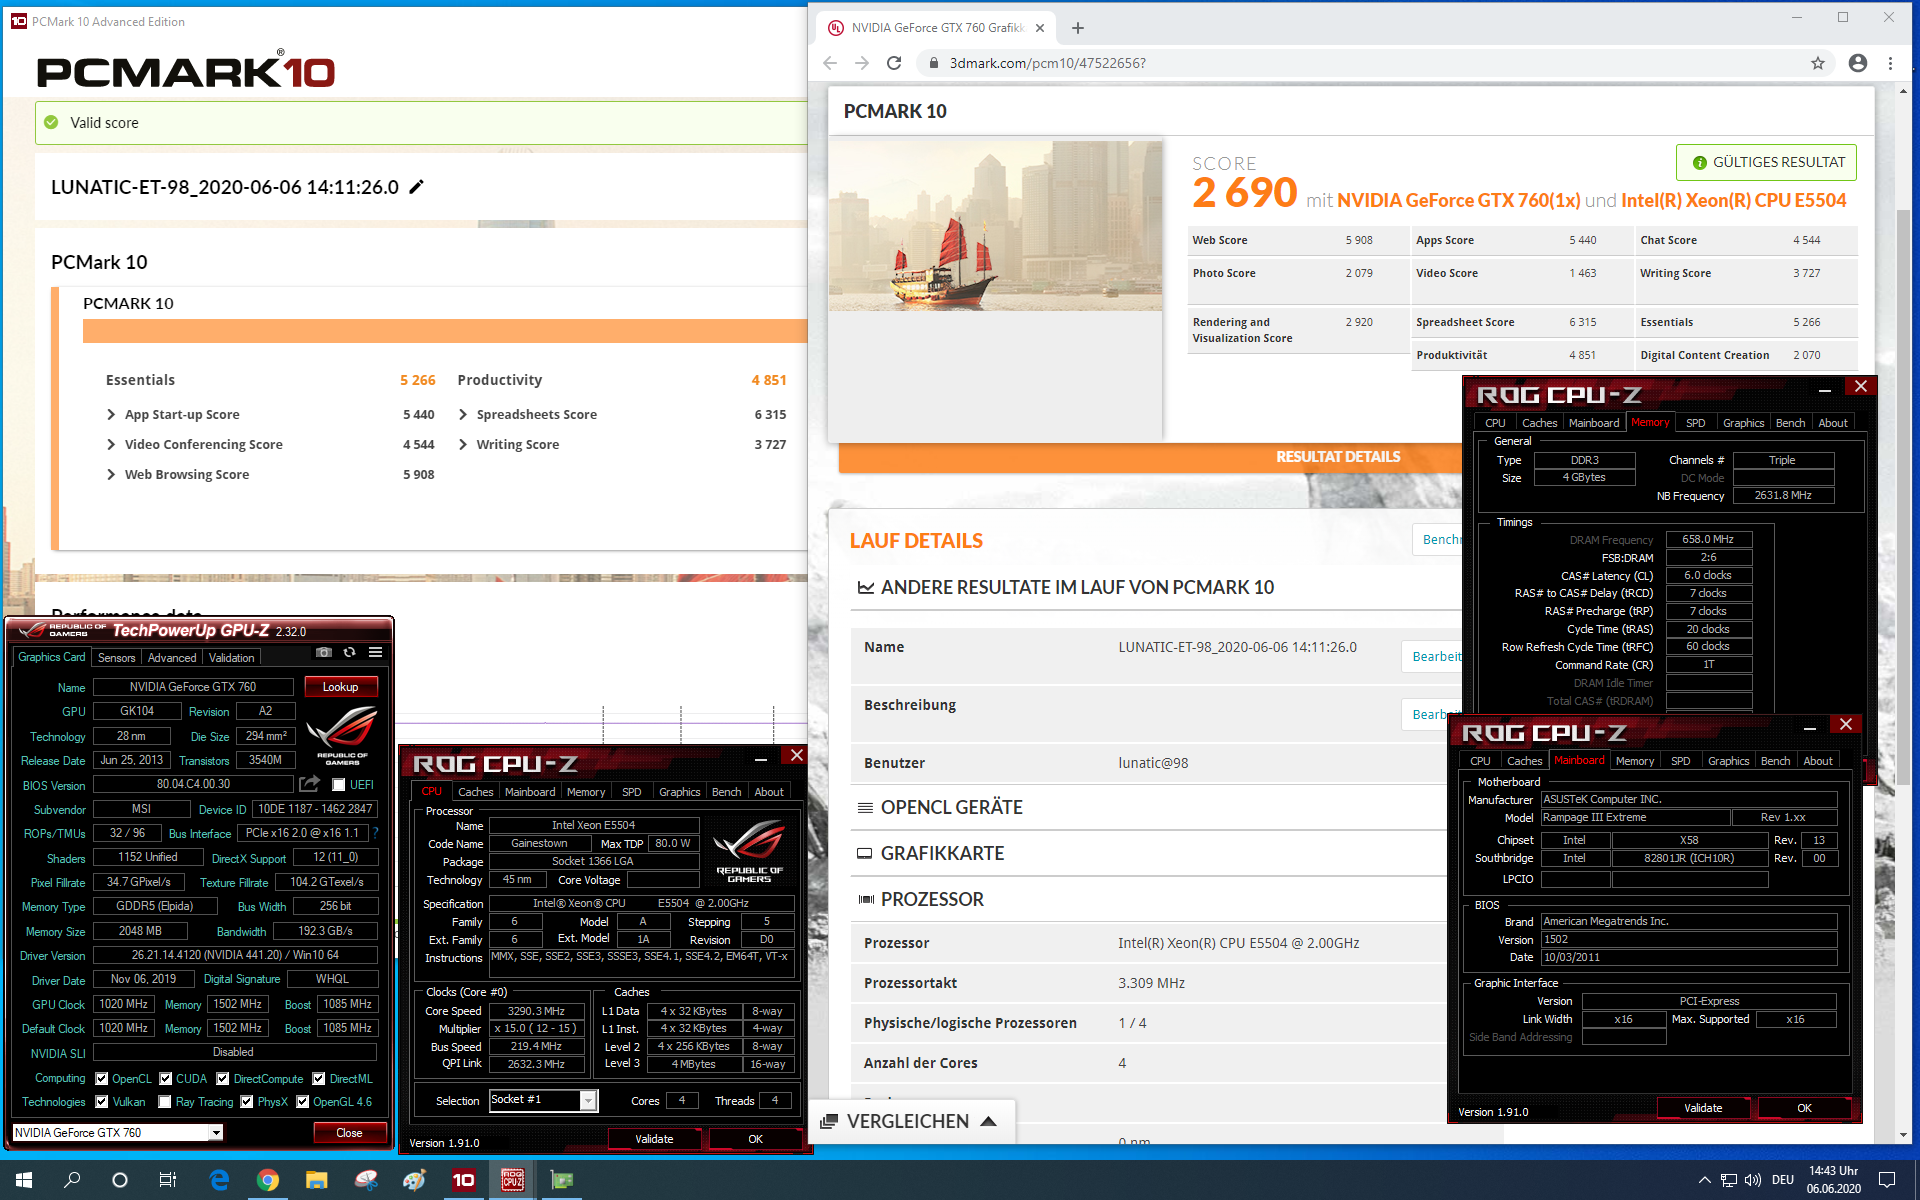The image size is (1920, 1200).
Task: Click the junk boat result thumbnail image
Action: pos(995,226)
